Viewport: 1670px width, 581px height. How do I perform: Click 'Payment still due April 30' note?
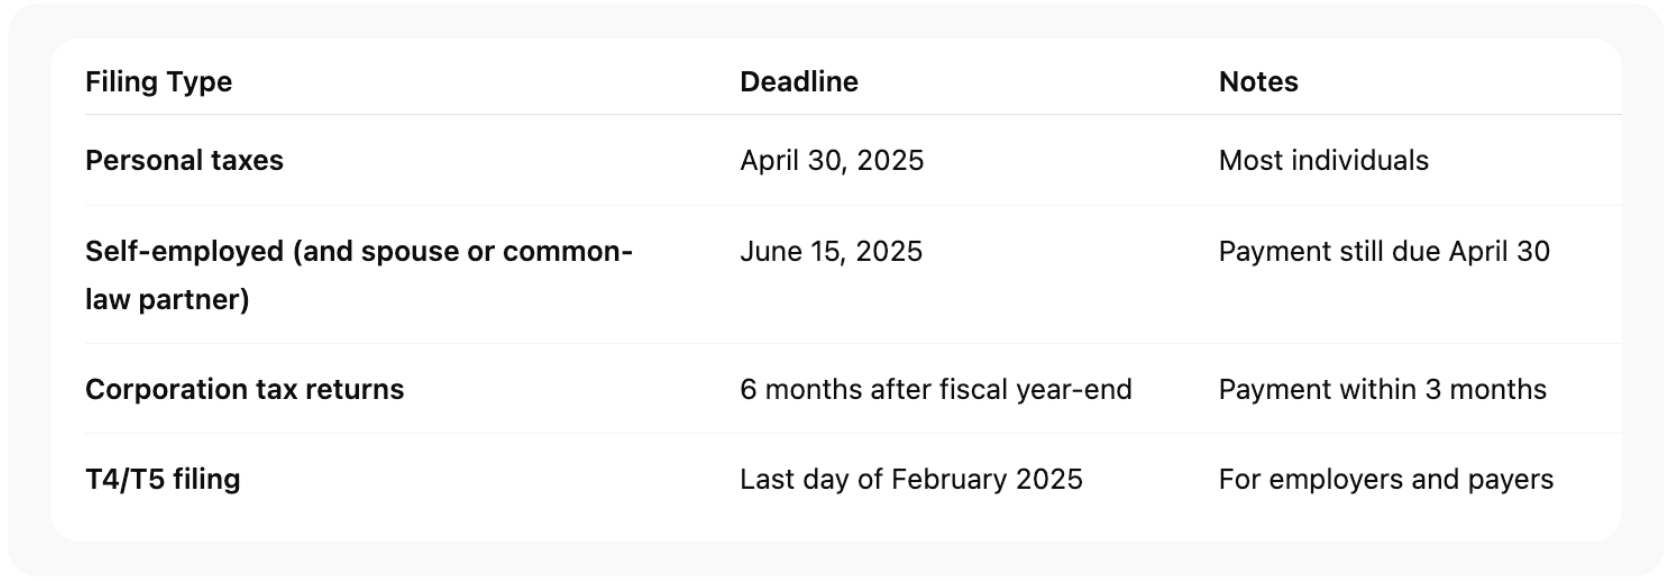point(1383,251)
